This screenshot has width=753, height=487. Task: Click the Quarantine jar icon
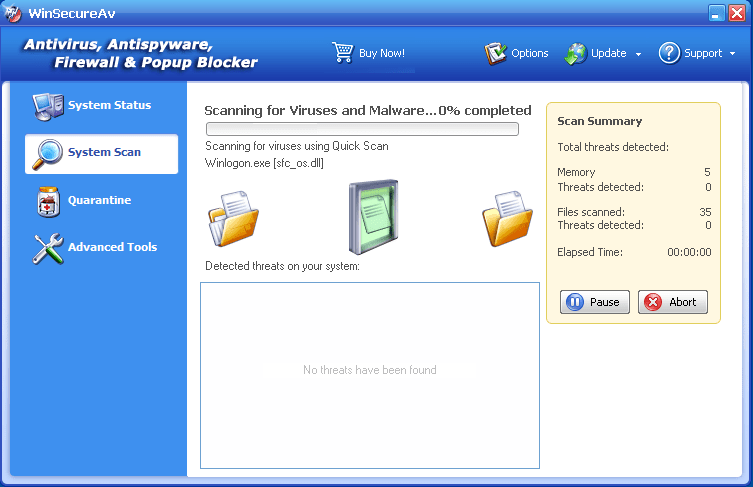click(x=47, y=201)
